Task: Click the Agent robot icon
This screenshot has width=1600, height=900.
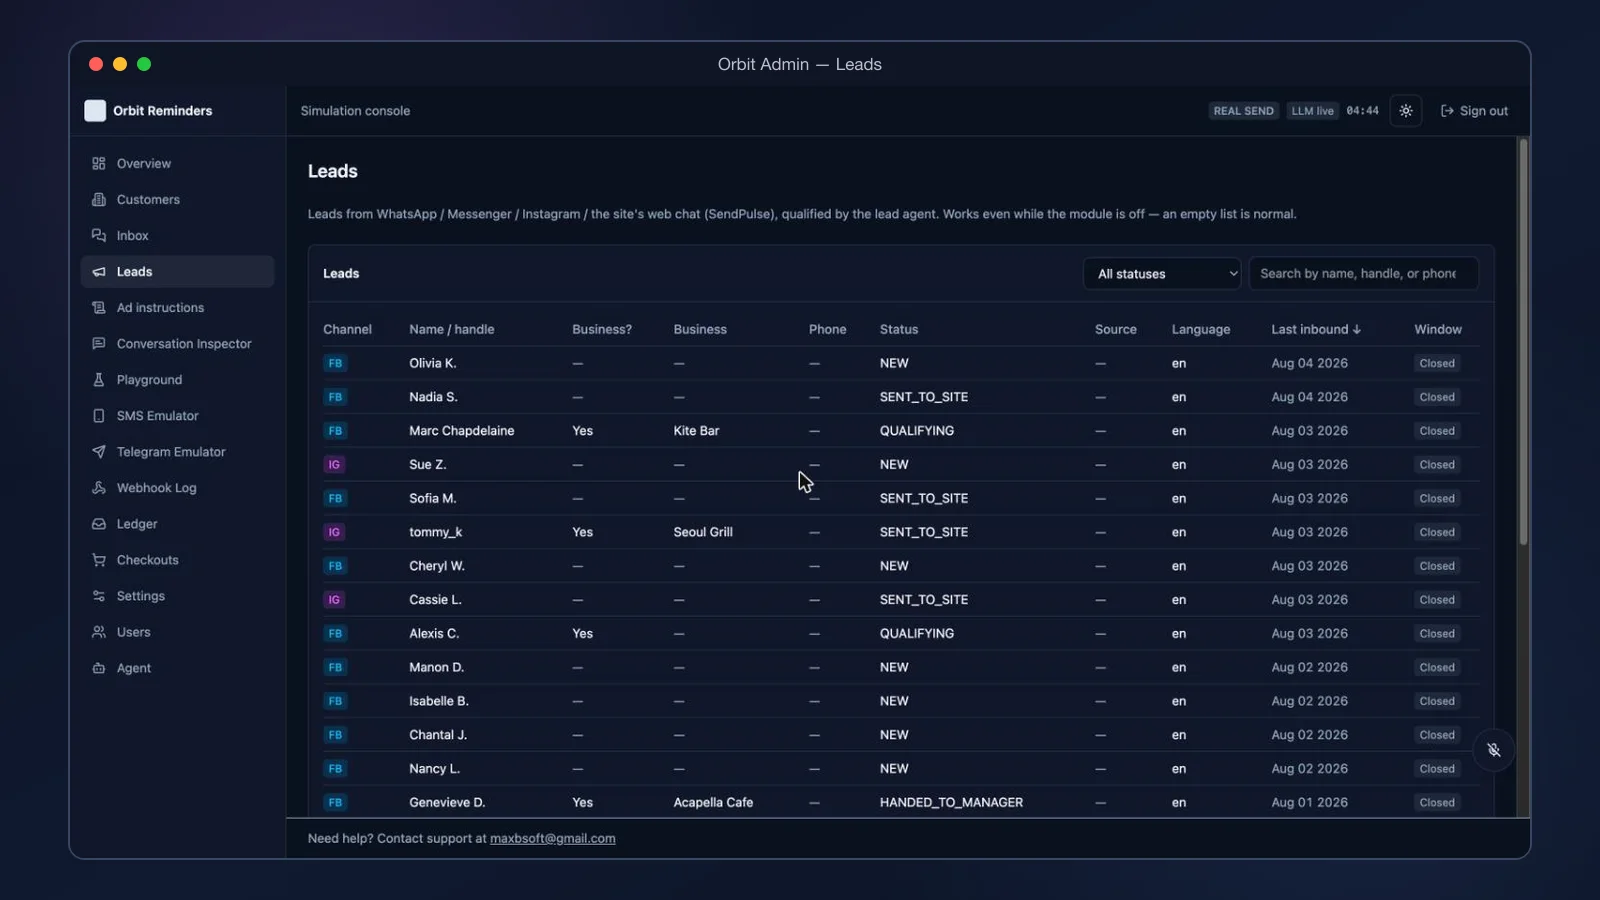Action: coord(99,667)
